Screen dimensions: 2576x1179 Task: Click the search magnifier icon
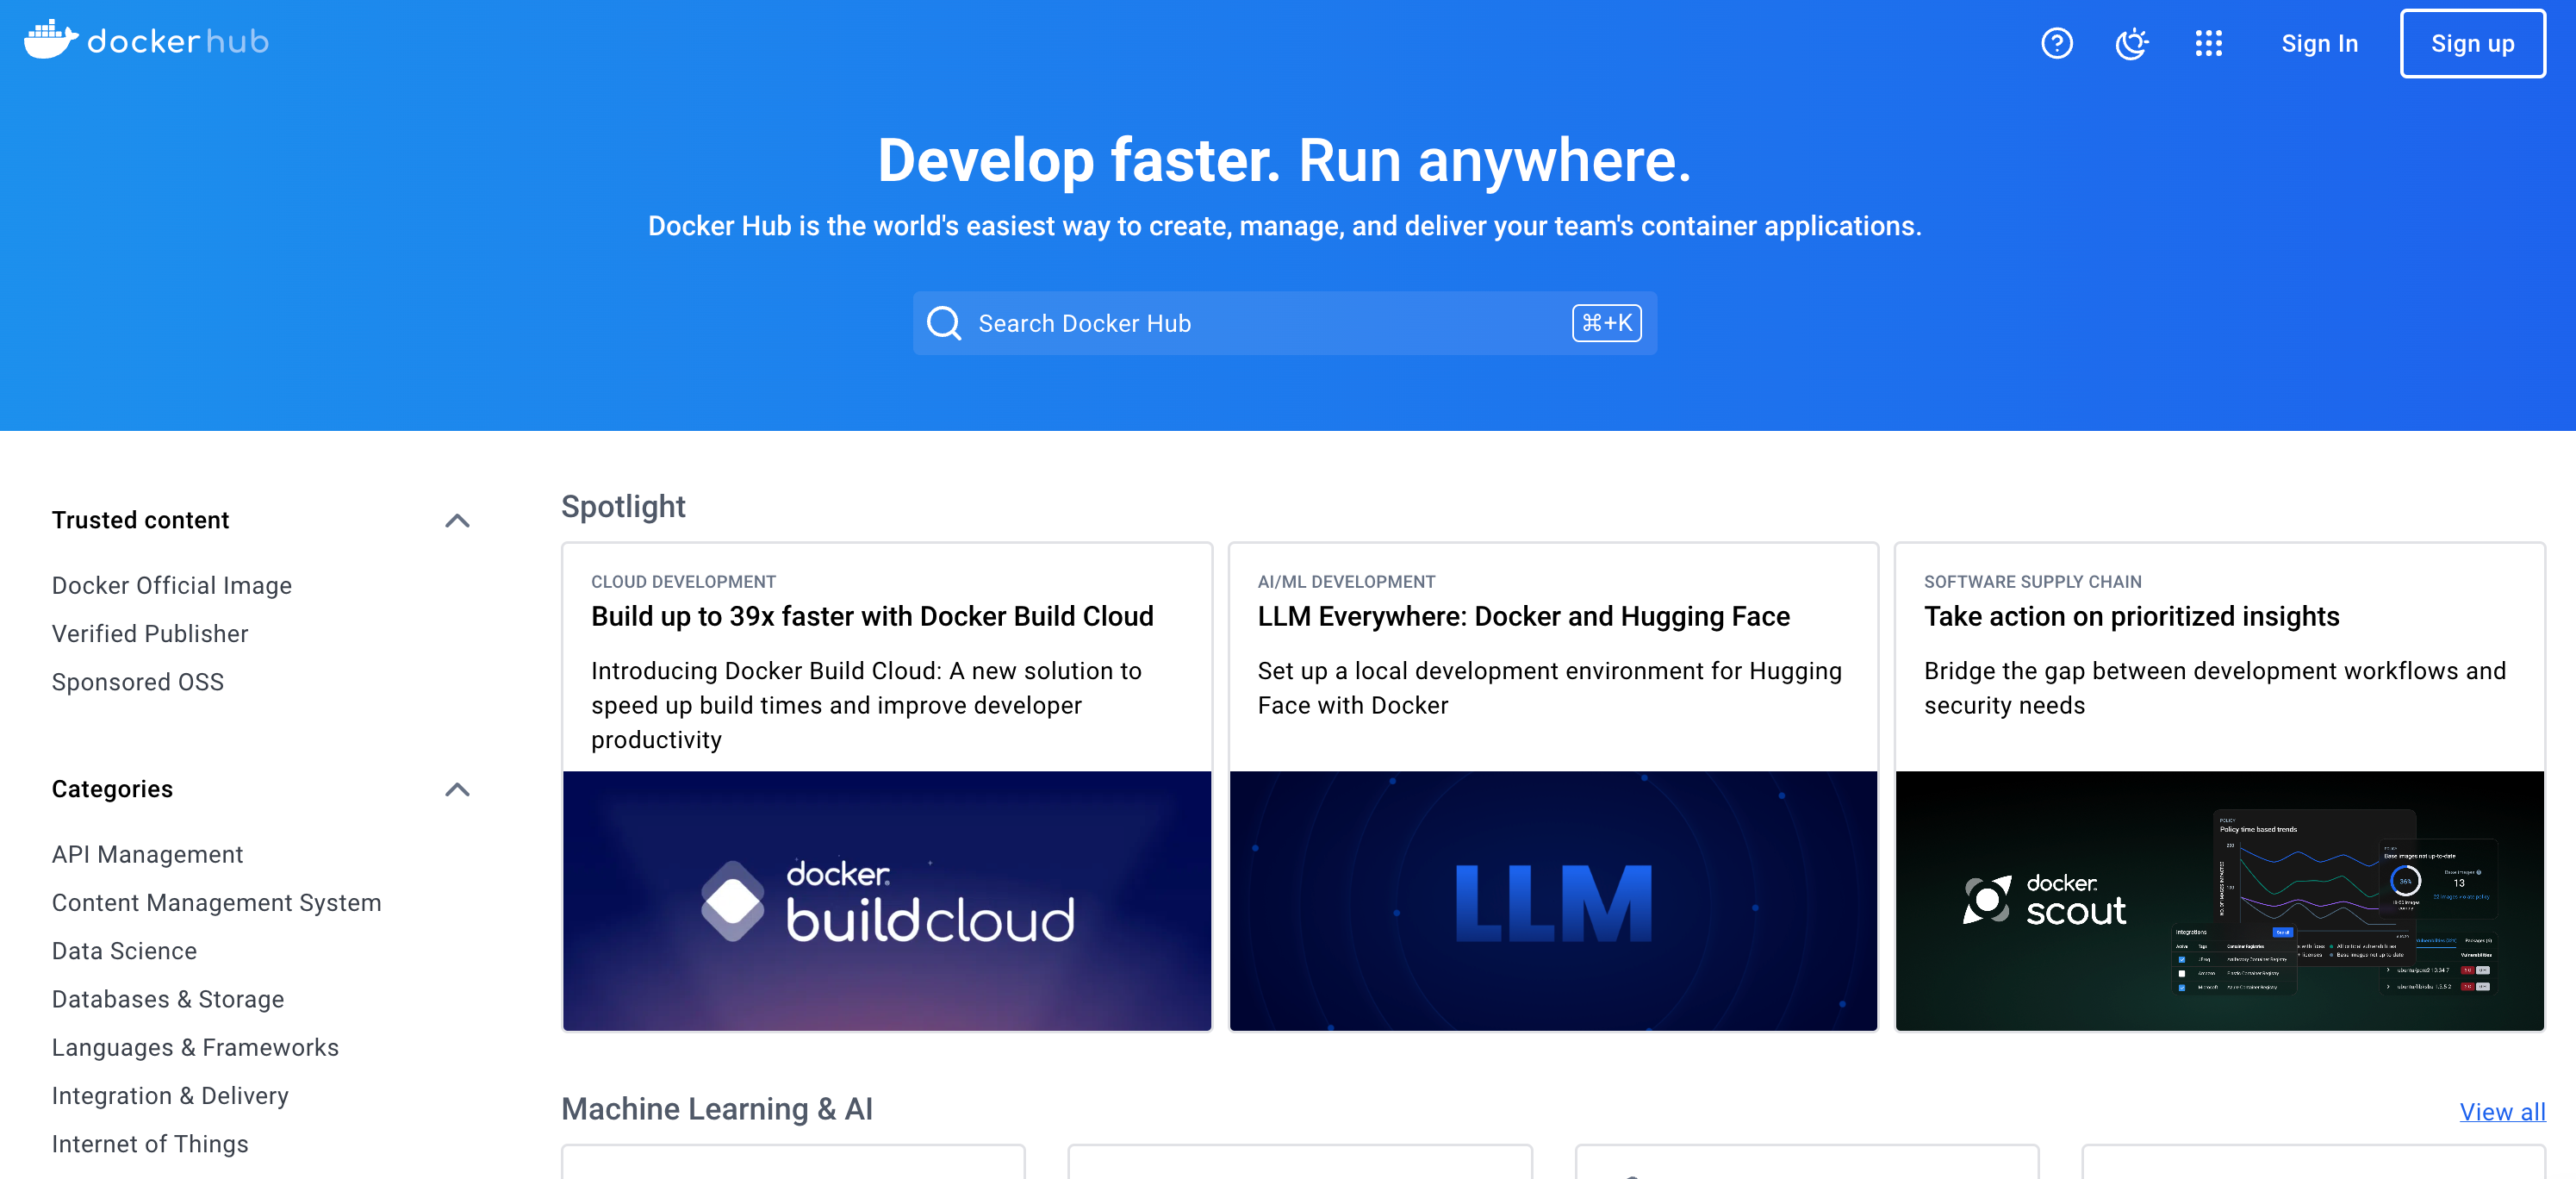tap(943, 323)
